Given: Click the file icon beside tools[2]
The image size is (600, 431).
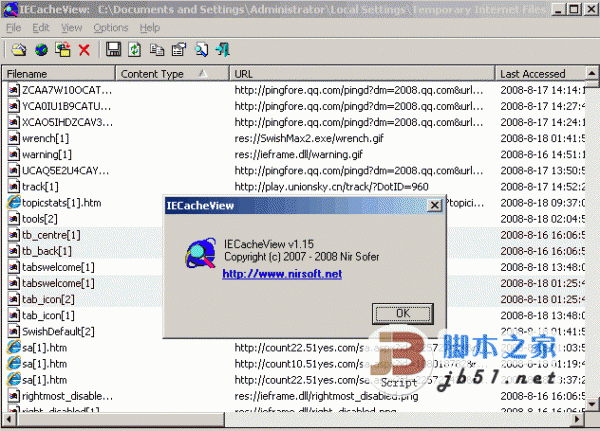Looking at the screenshot, I should pyautogui.click(x=14, y=219).
